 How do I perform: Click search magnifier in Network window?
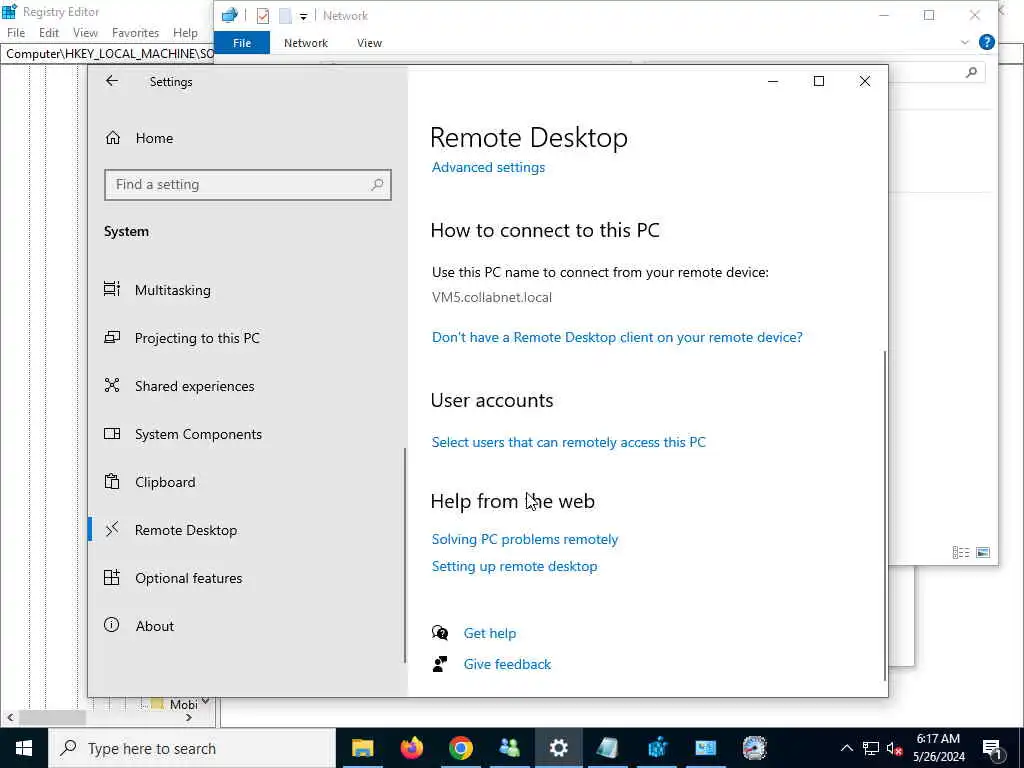point(971,72)
